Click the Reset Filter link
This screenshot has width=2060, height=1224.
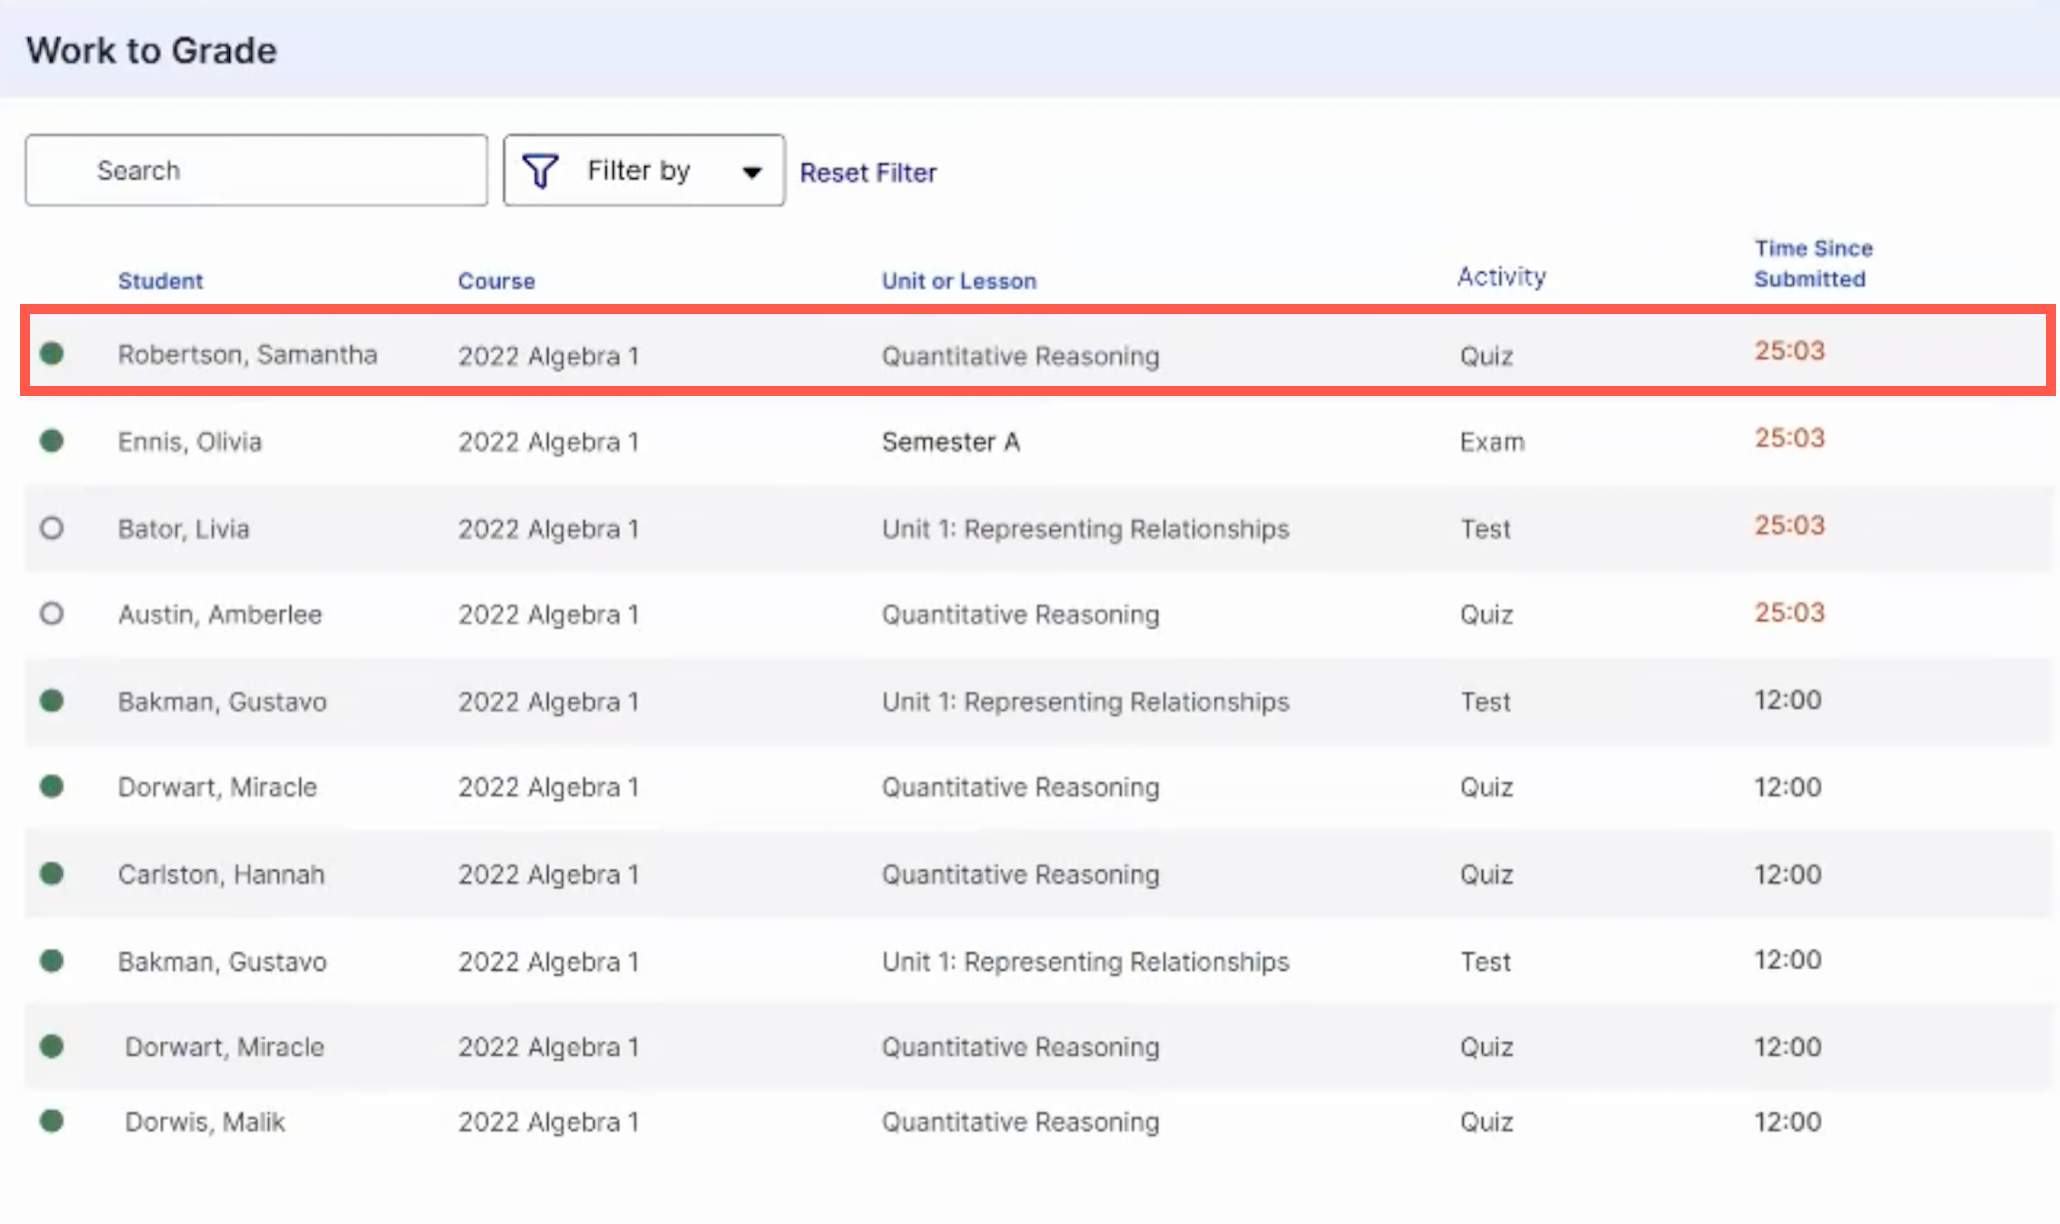[x=867, y=172]
